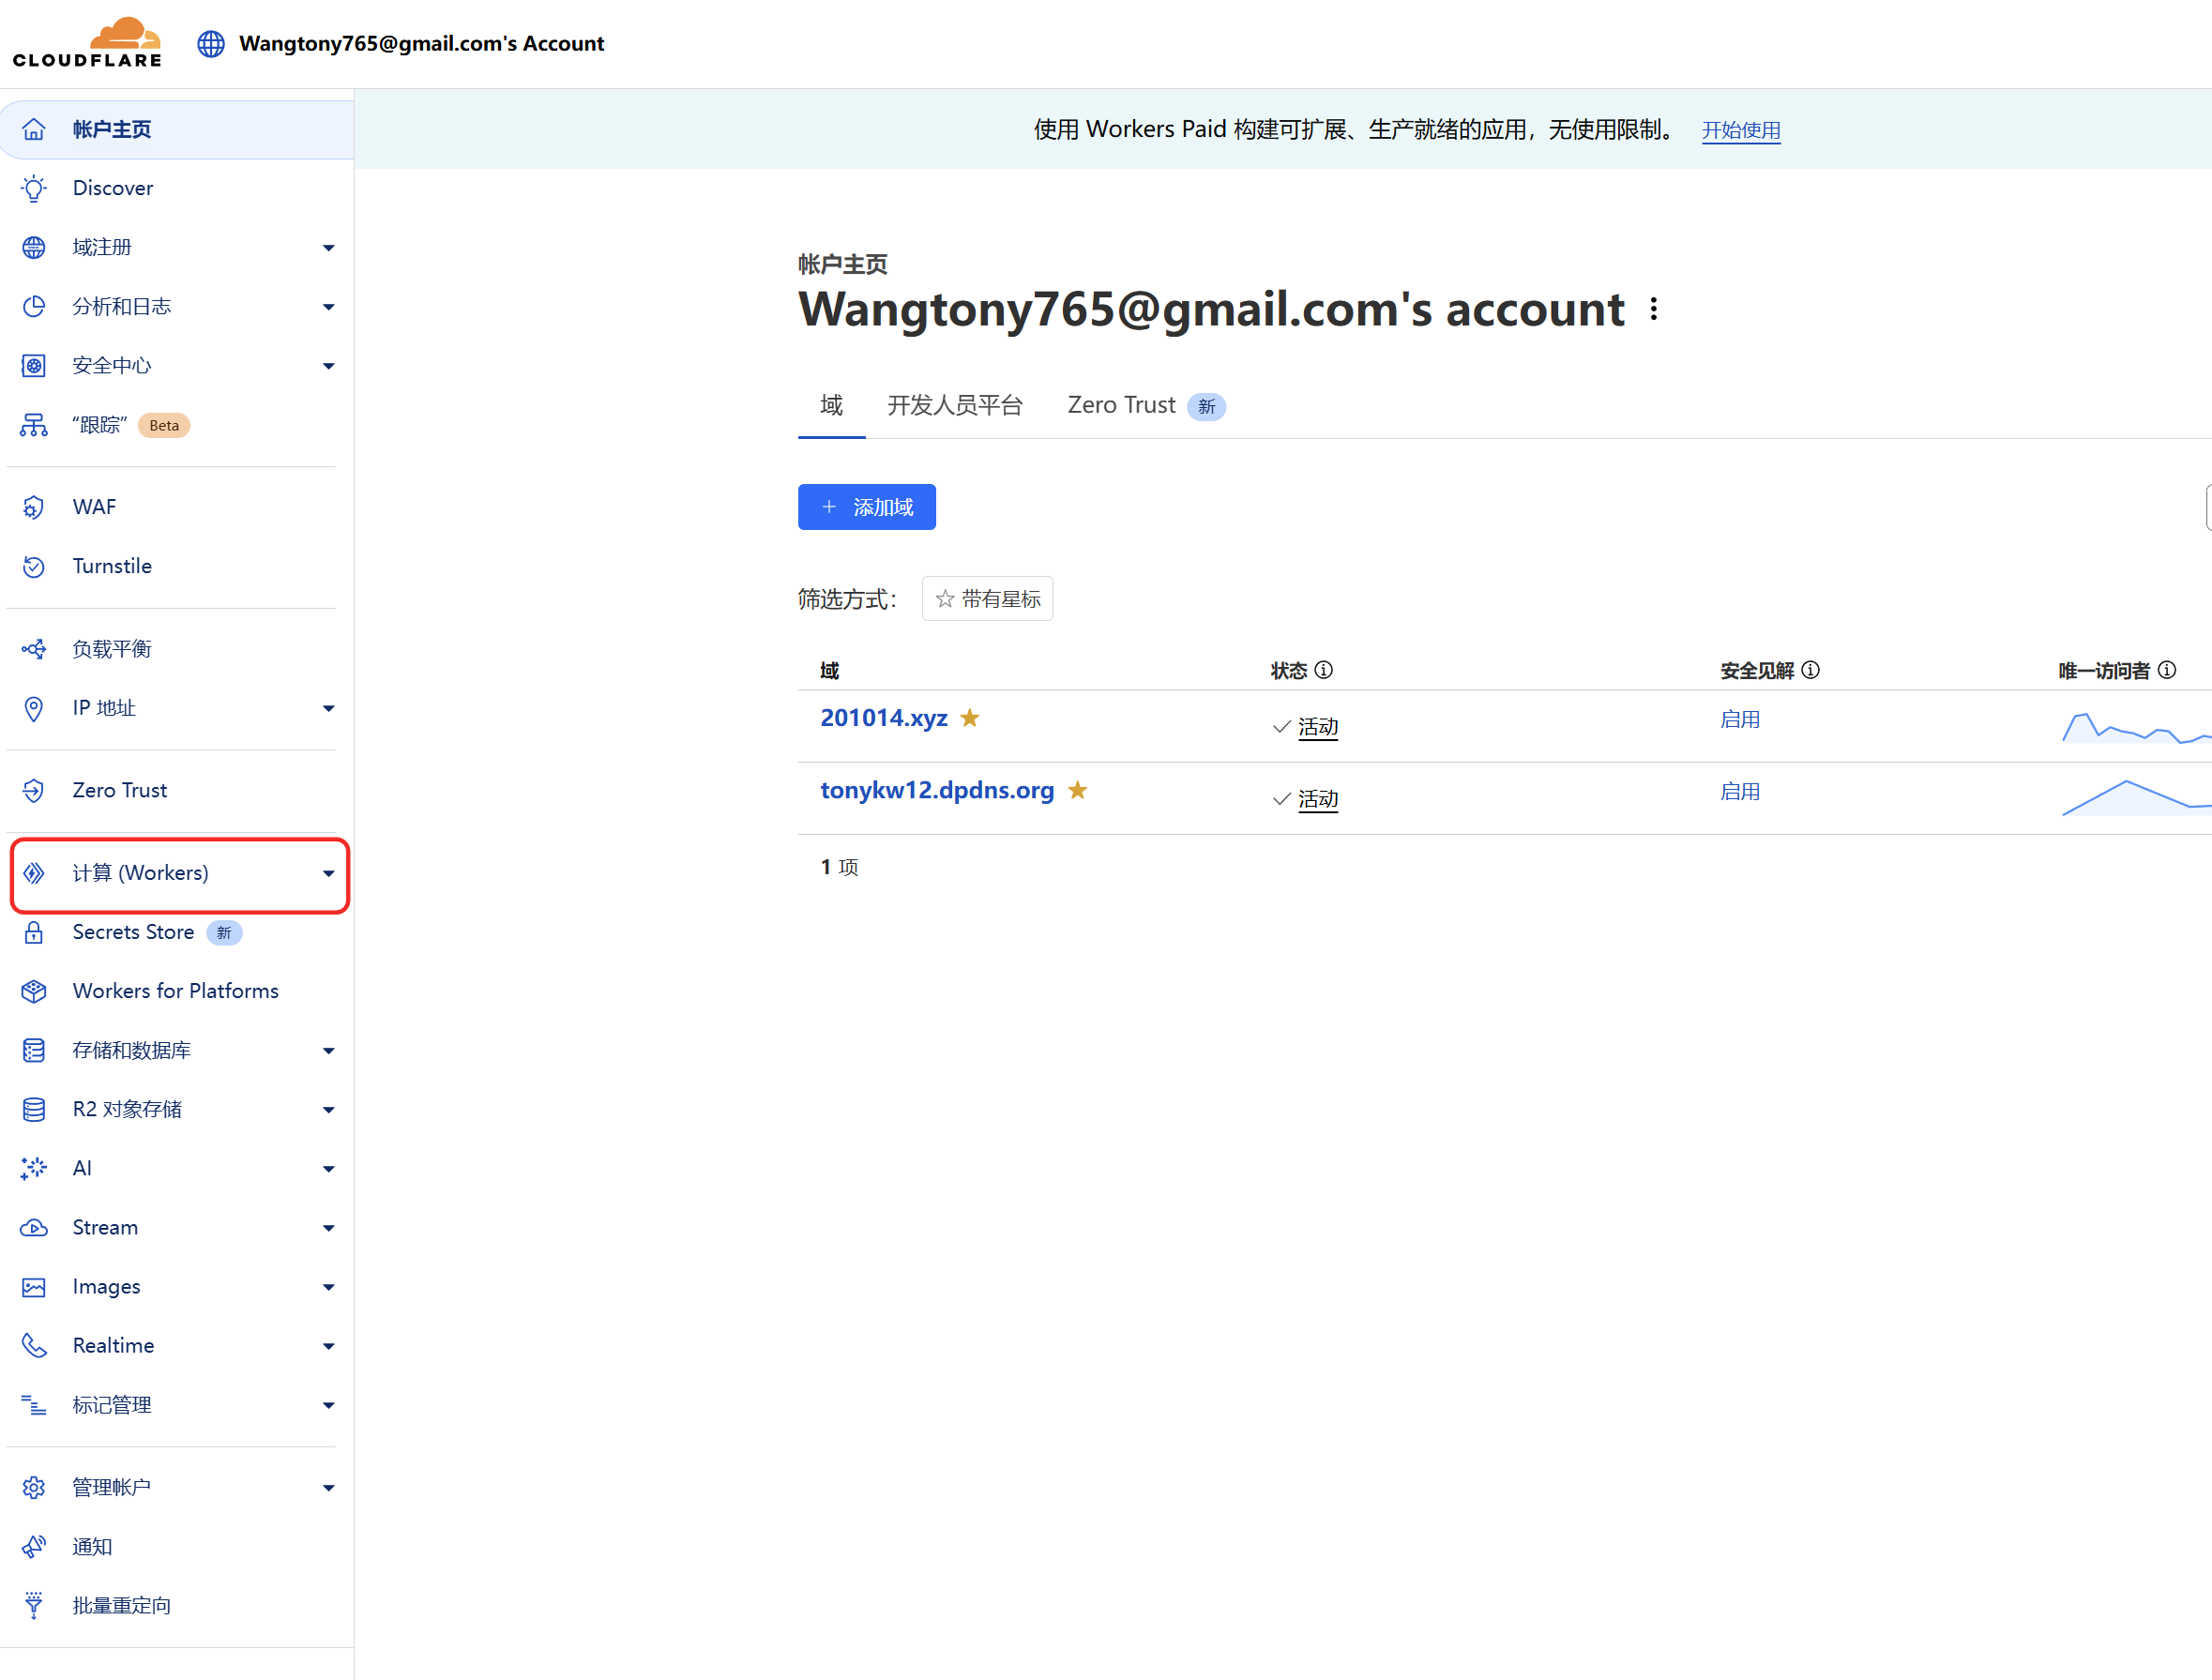Click the notifications megaphone icon
Screen dimensions: 2212x1680
34,1546
